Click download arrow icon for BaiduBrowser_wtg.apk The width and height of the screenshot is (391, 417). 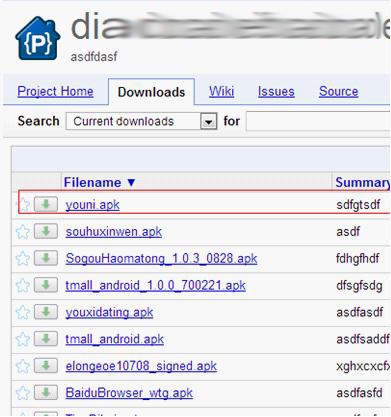(x=46, y=393)
